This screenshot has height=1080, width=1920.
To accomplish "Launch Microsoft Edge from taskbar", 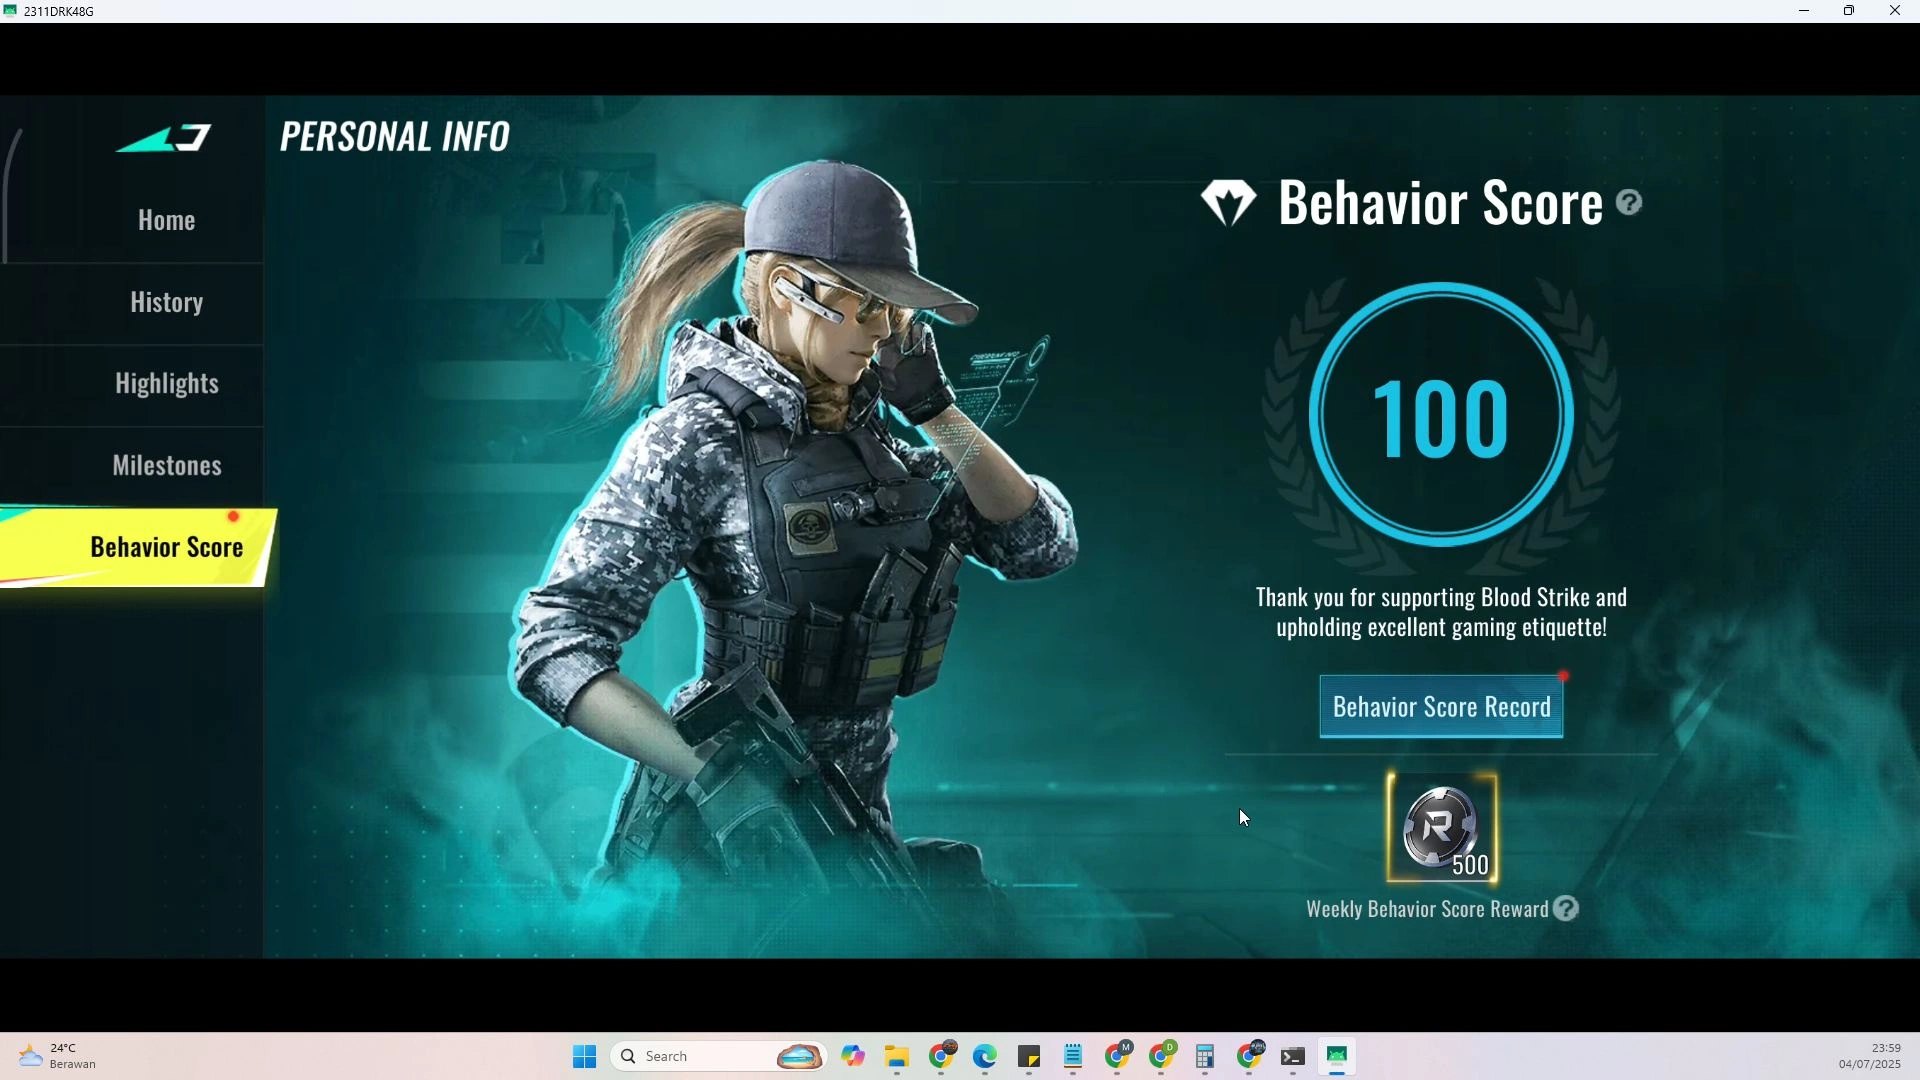I will [x=986, y=1056].
